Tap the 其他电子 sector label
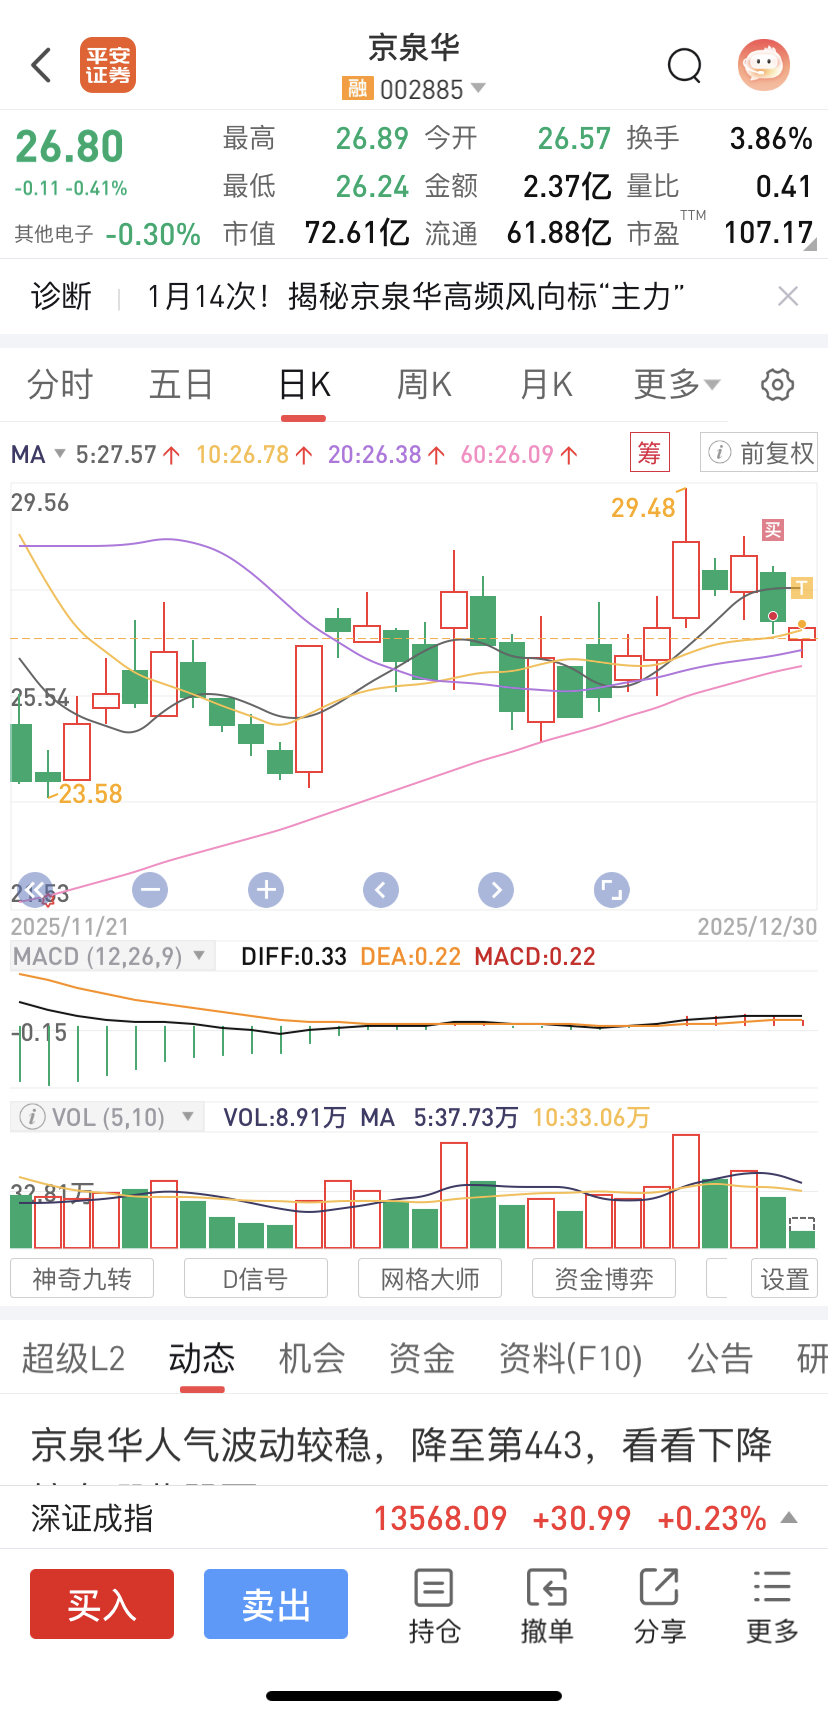 (x=54, y=234)
